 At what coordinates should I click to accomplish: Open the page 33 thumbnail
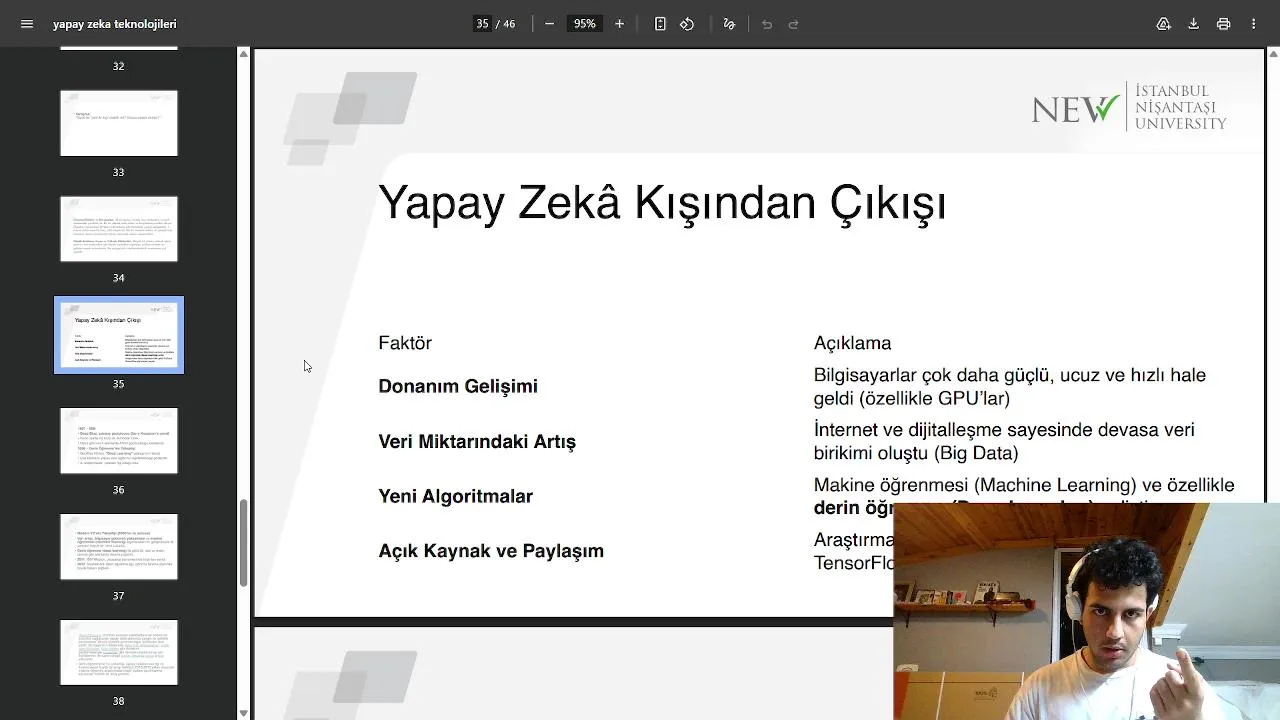point(119,123)
